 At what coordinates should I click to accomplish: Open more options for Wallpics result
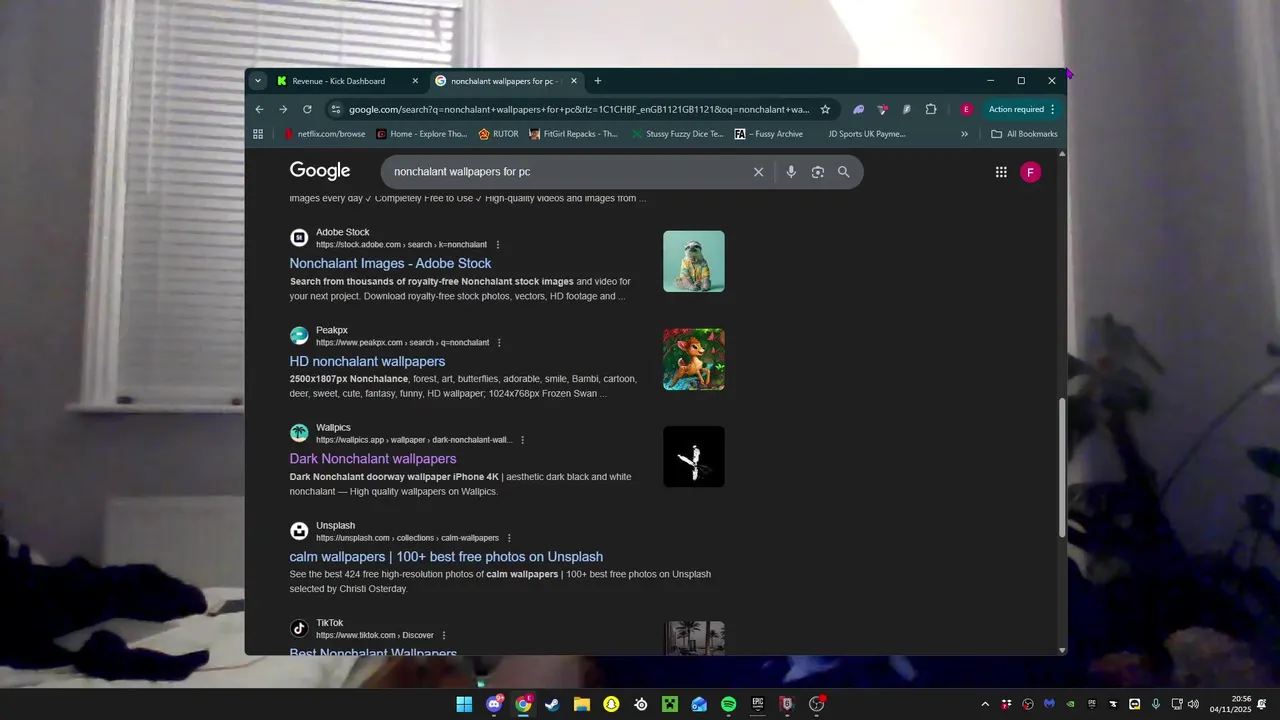[522, 440]
